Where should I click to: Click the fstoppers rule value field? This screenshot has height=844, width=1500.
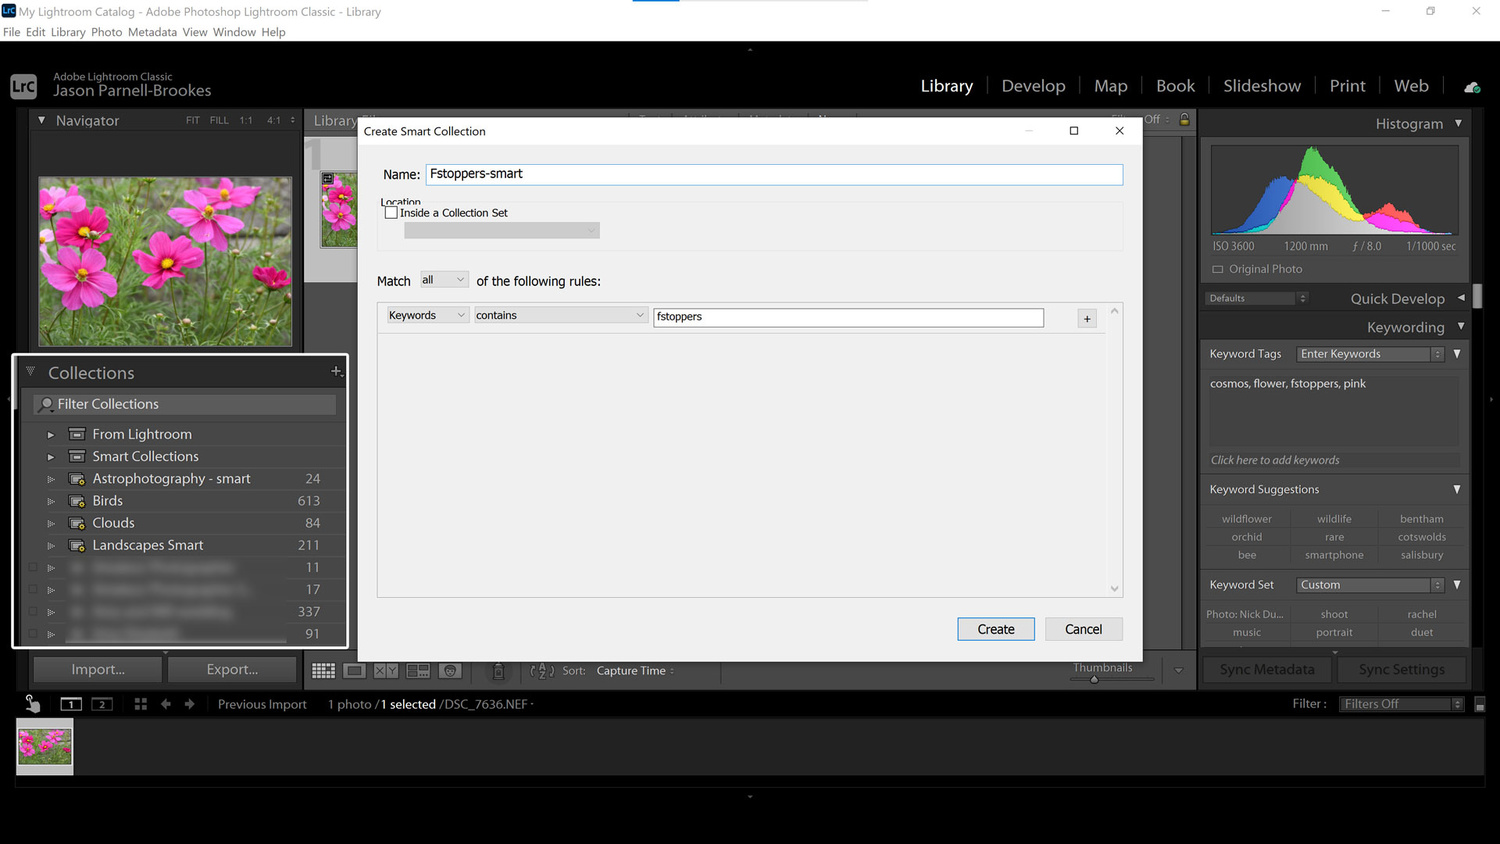pyautogui.click(x=848, y=317)
